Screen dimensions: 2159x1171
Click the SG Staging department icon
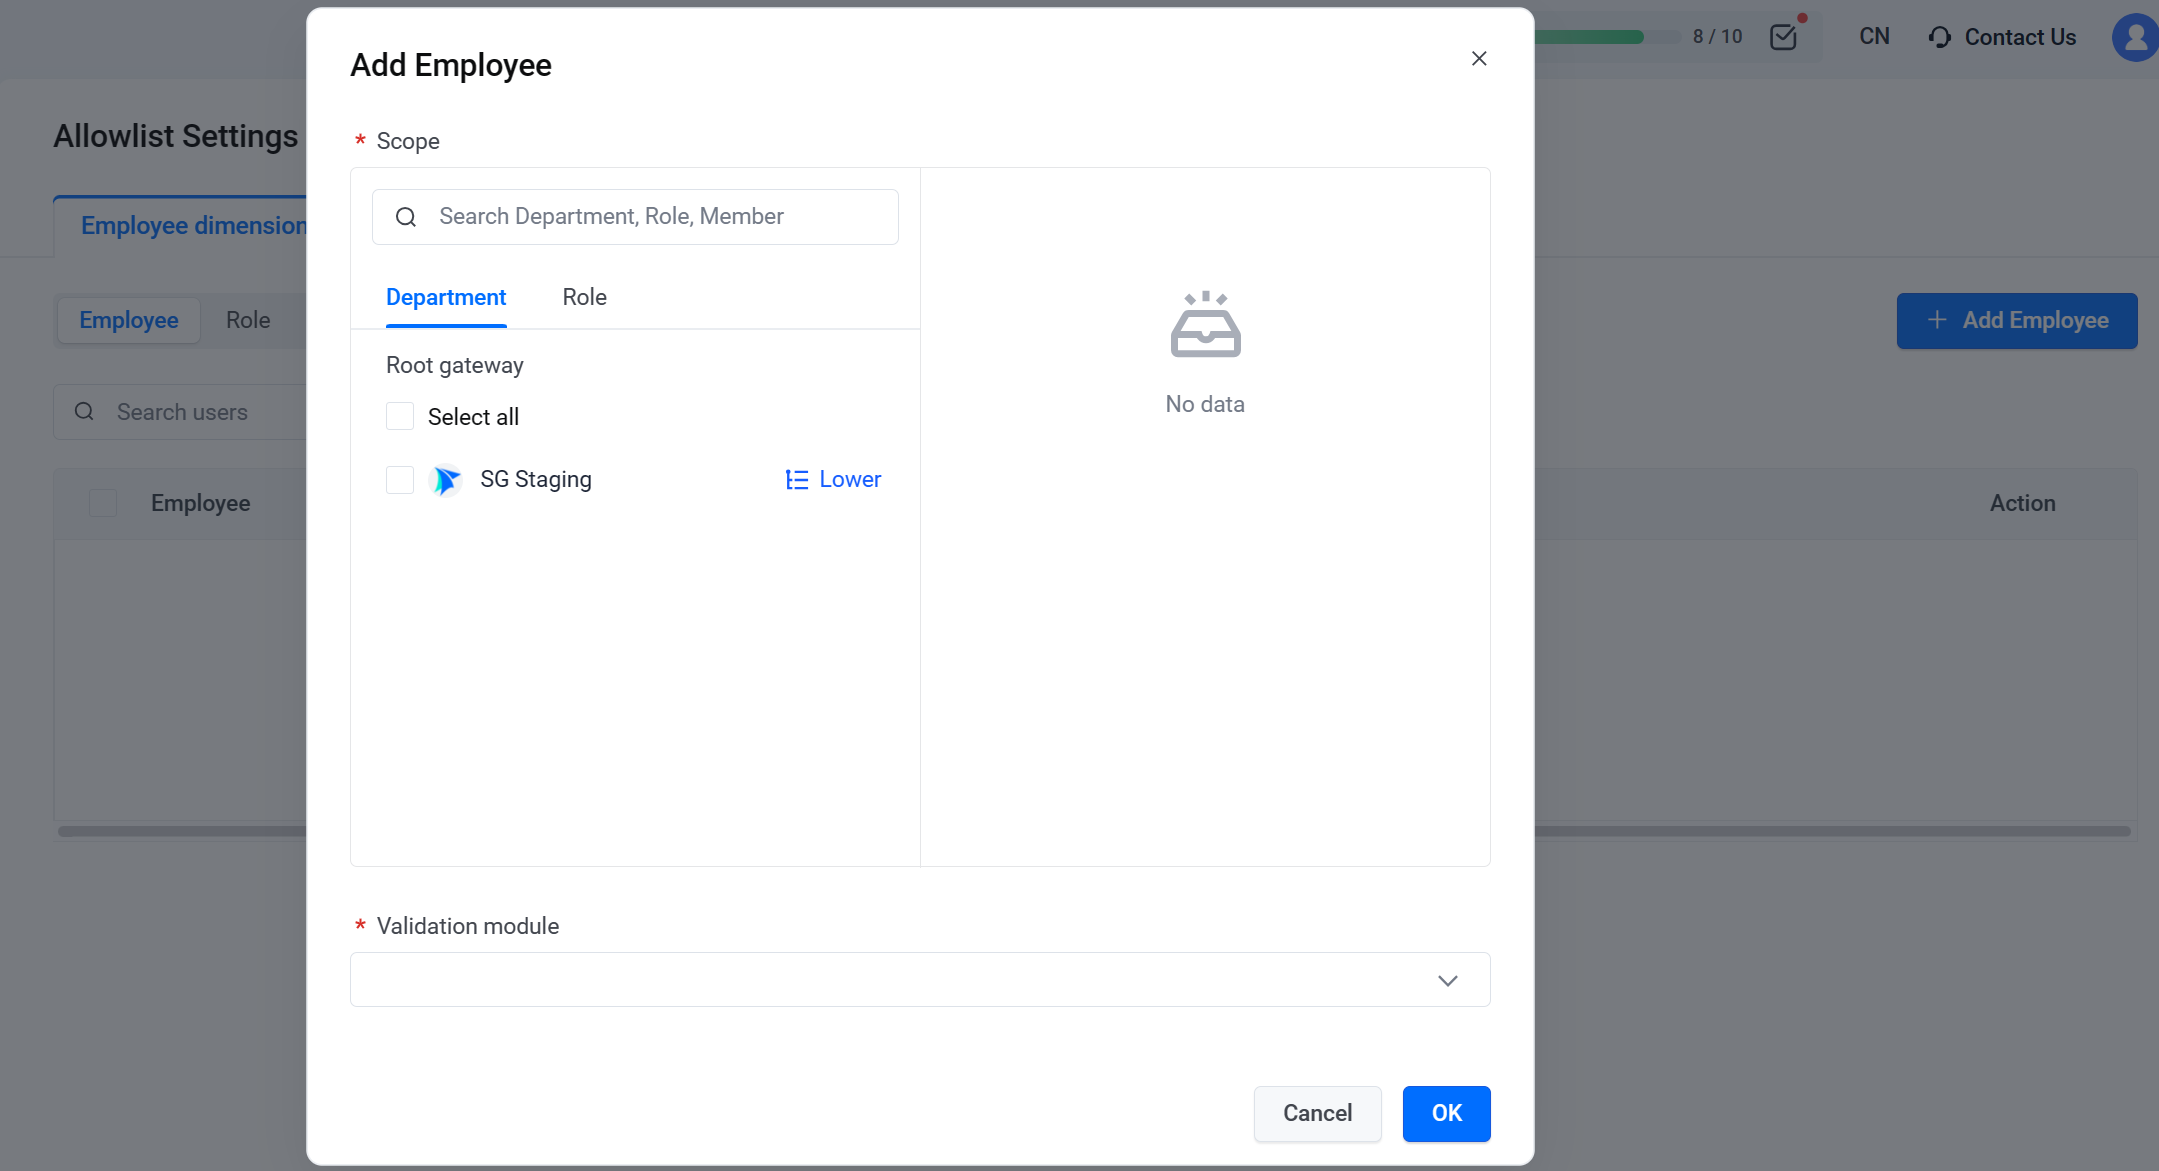point(448,479)
